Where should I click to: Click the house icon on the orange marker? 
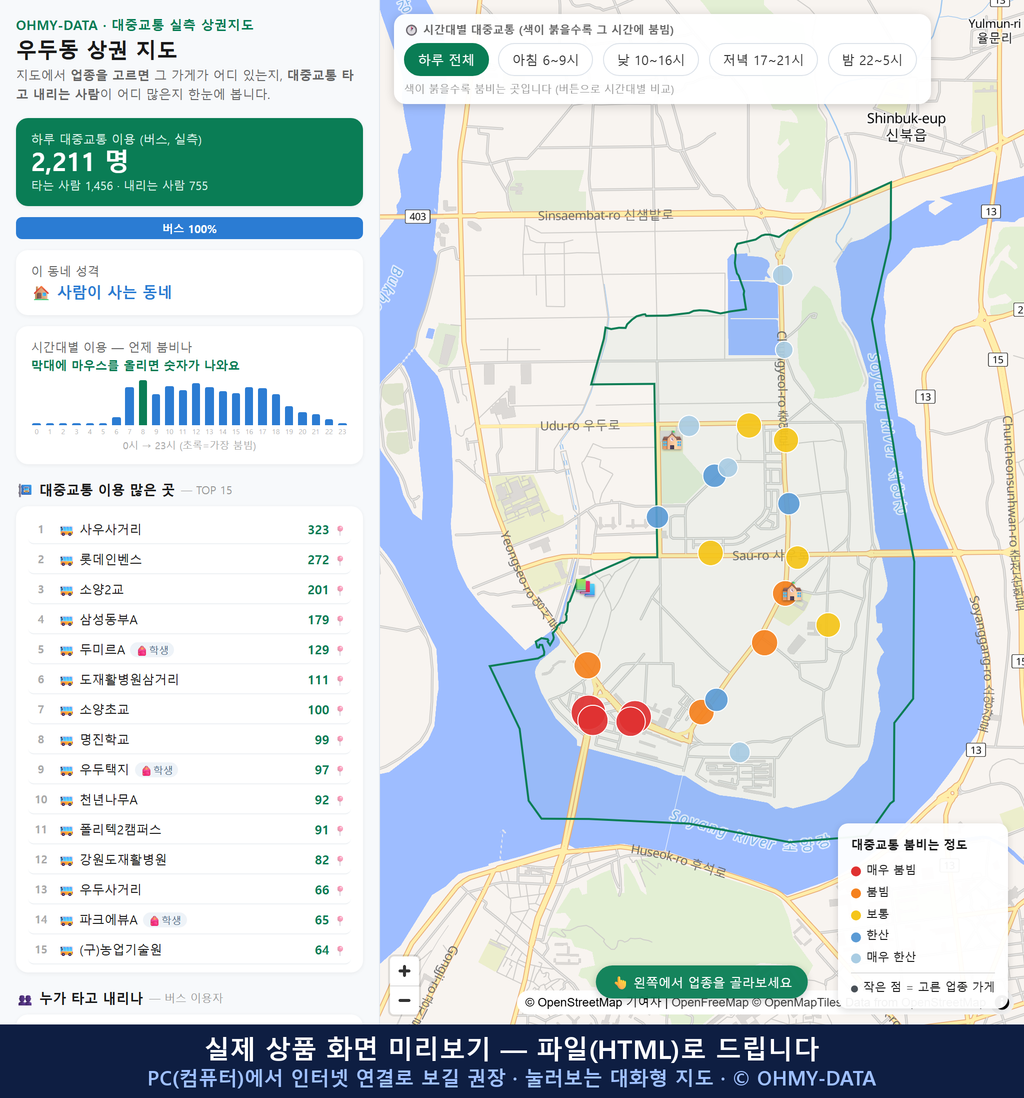pyautogui.click(x=791, y=592)
